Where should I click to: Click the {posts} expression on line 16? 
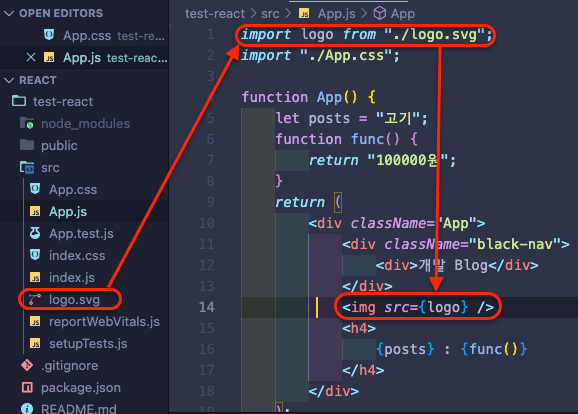click(405, 349)
